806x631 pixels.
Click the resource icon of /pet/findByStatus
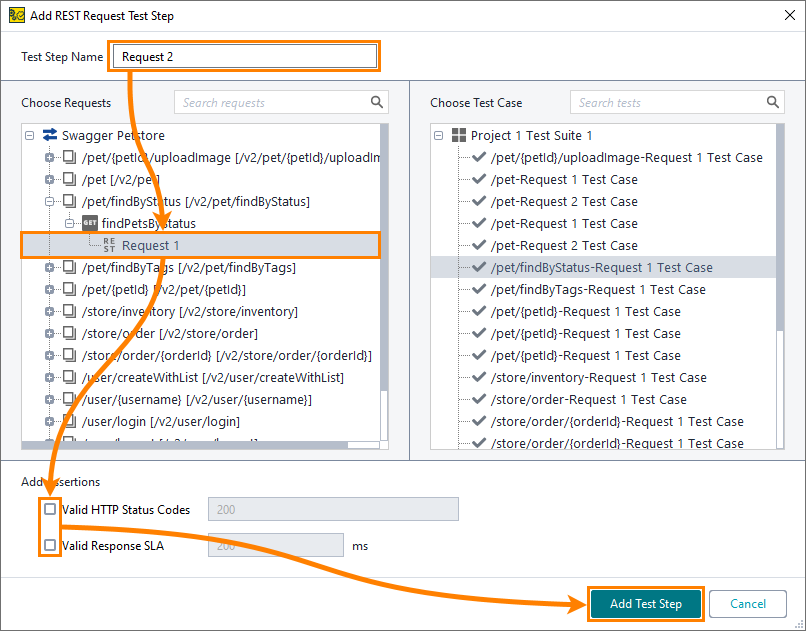coord(69,201)
